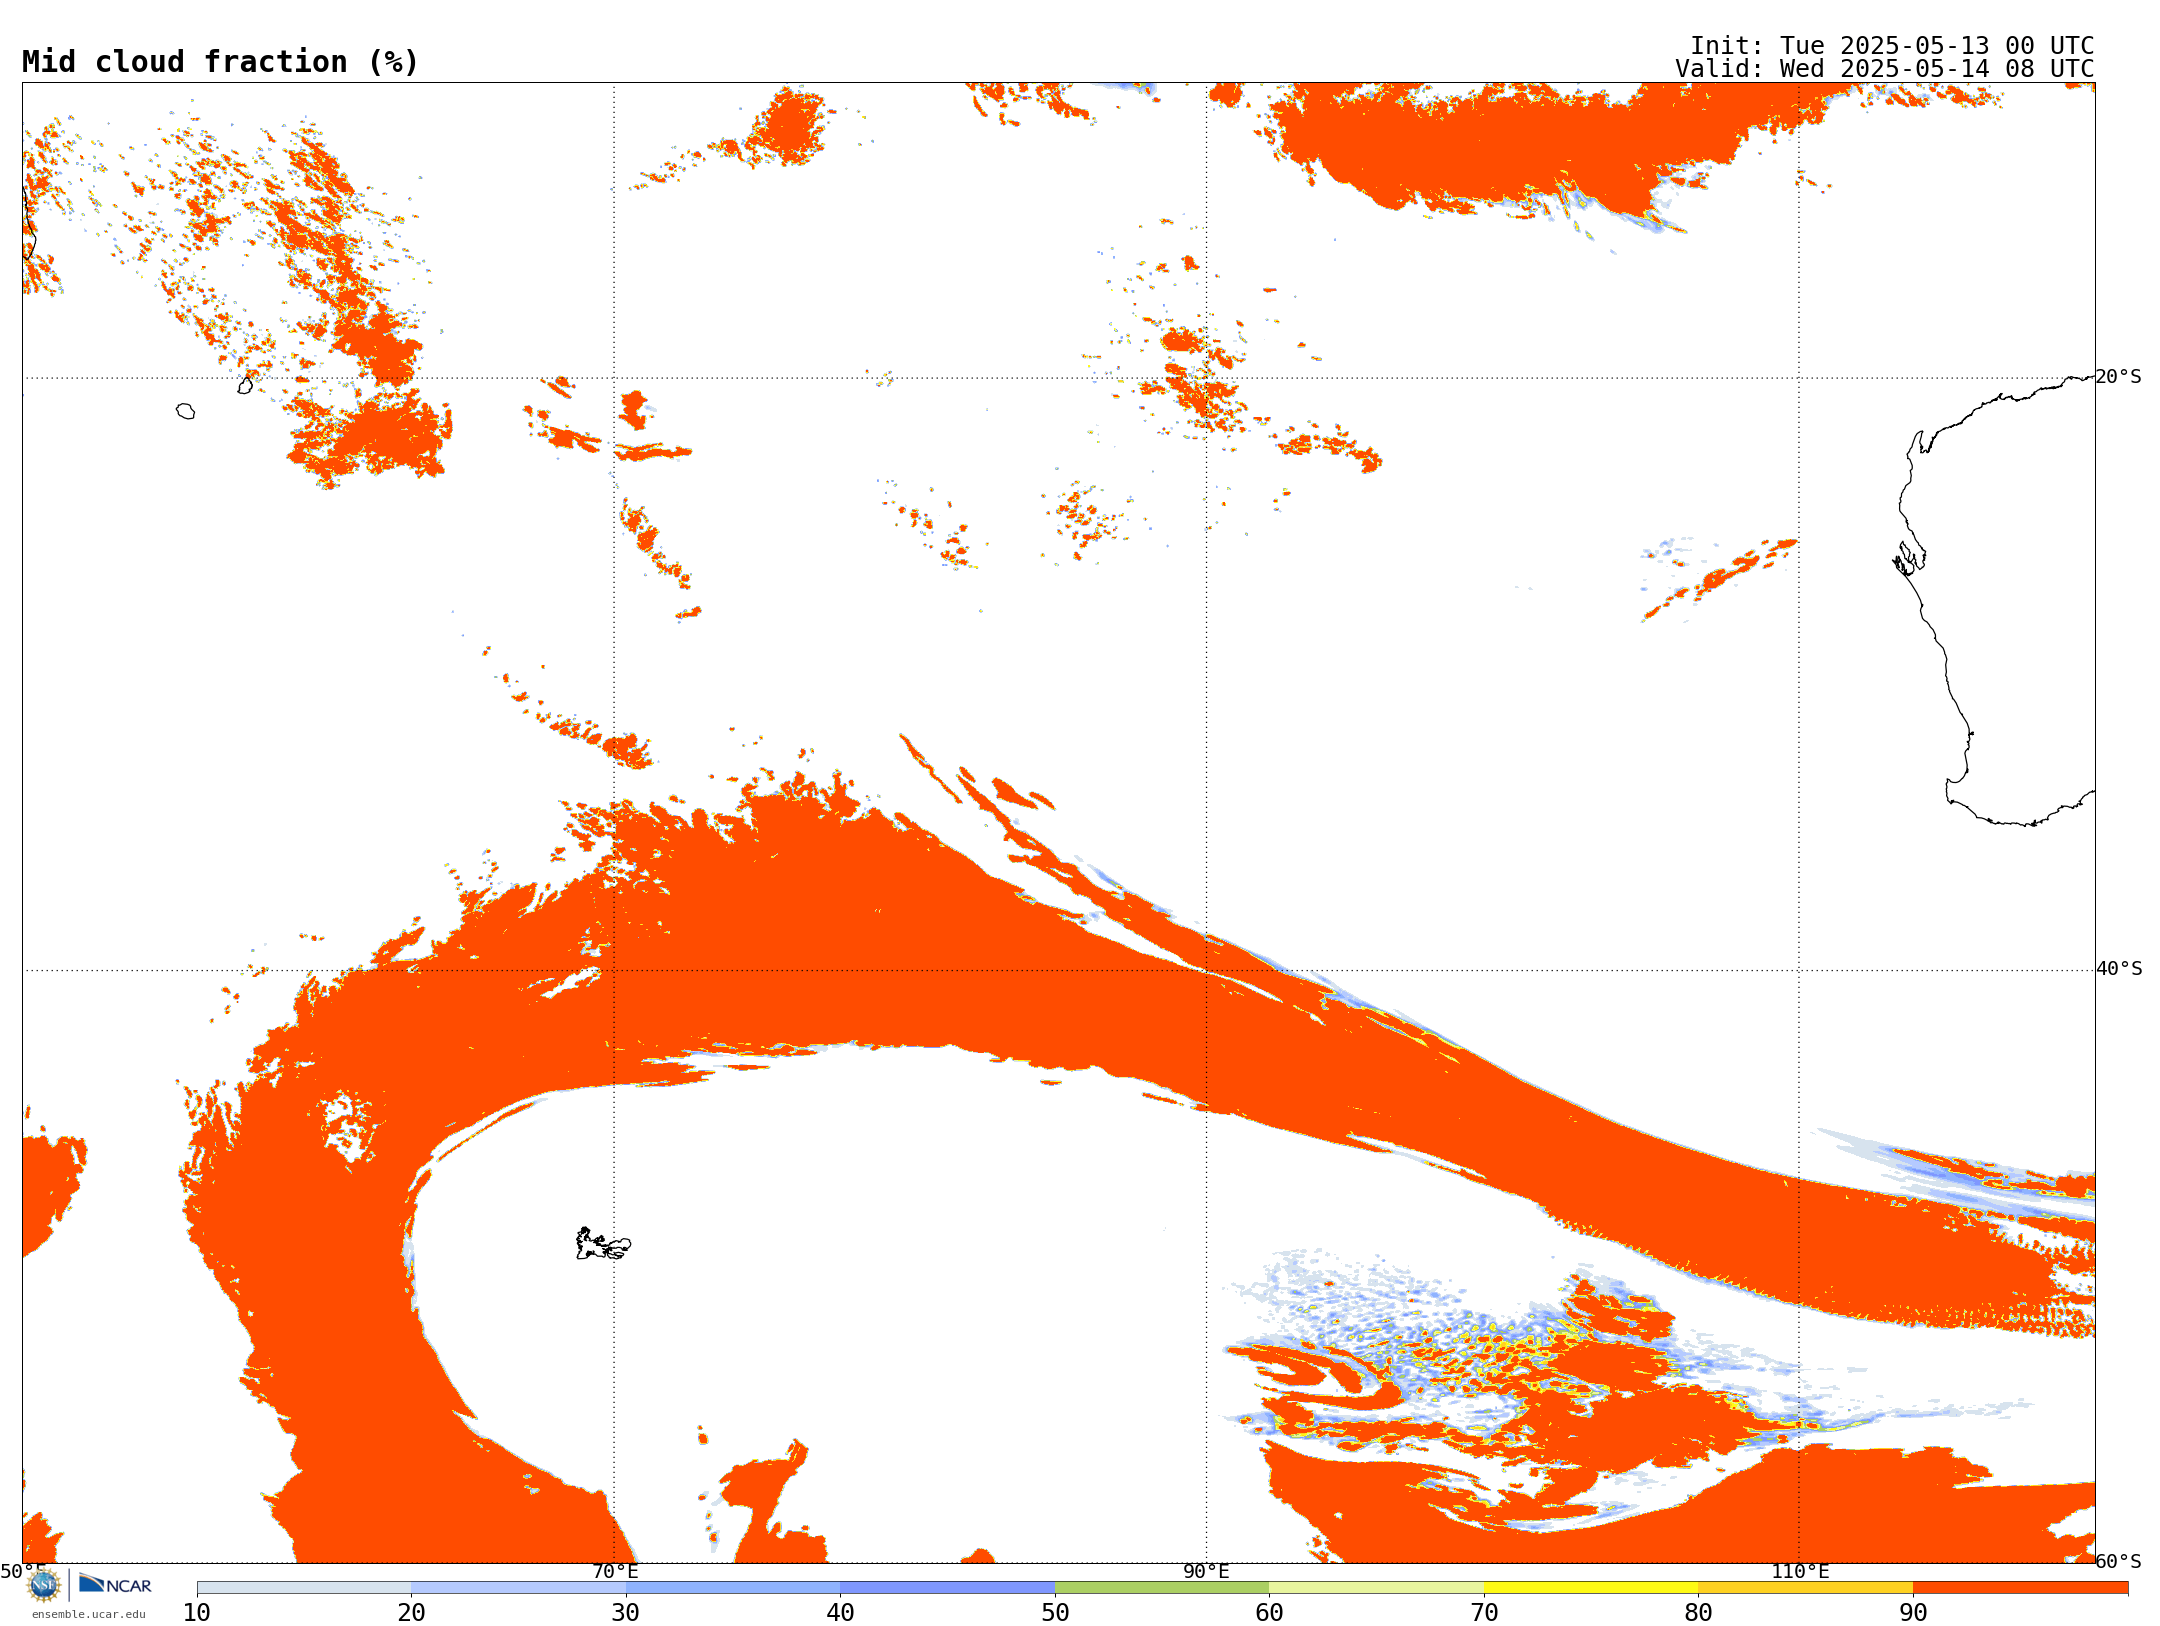Pick the 10-20 pale gray-blue colorbar segment

point(304,1588)
